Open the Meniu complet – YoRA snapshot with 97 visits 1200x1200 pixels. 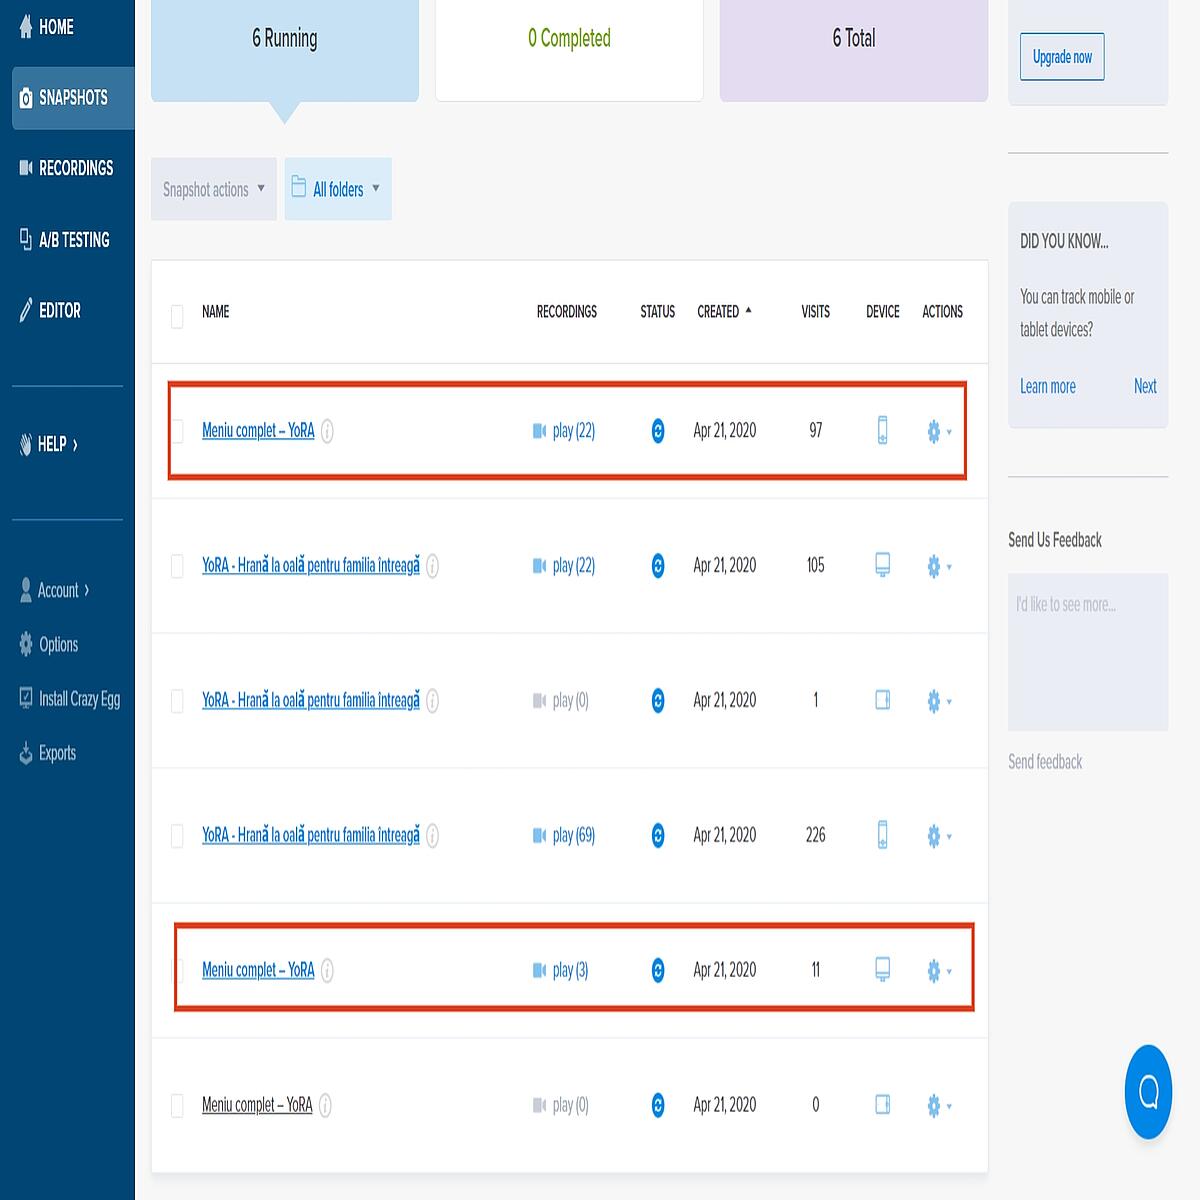click(258, 430)
